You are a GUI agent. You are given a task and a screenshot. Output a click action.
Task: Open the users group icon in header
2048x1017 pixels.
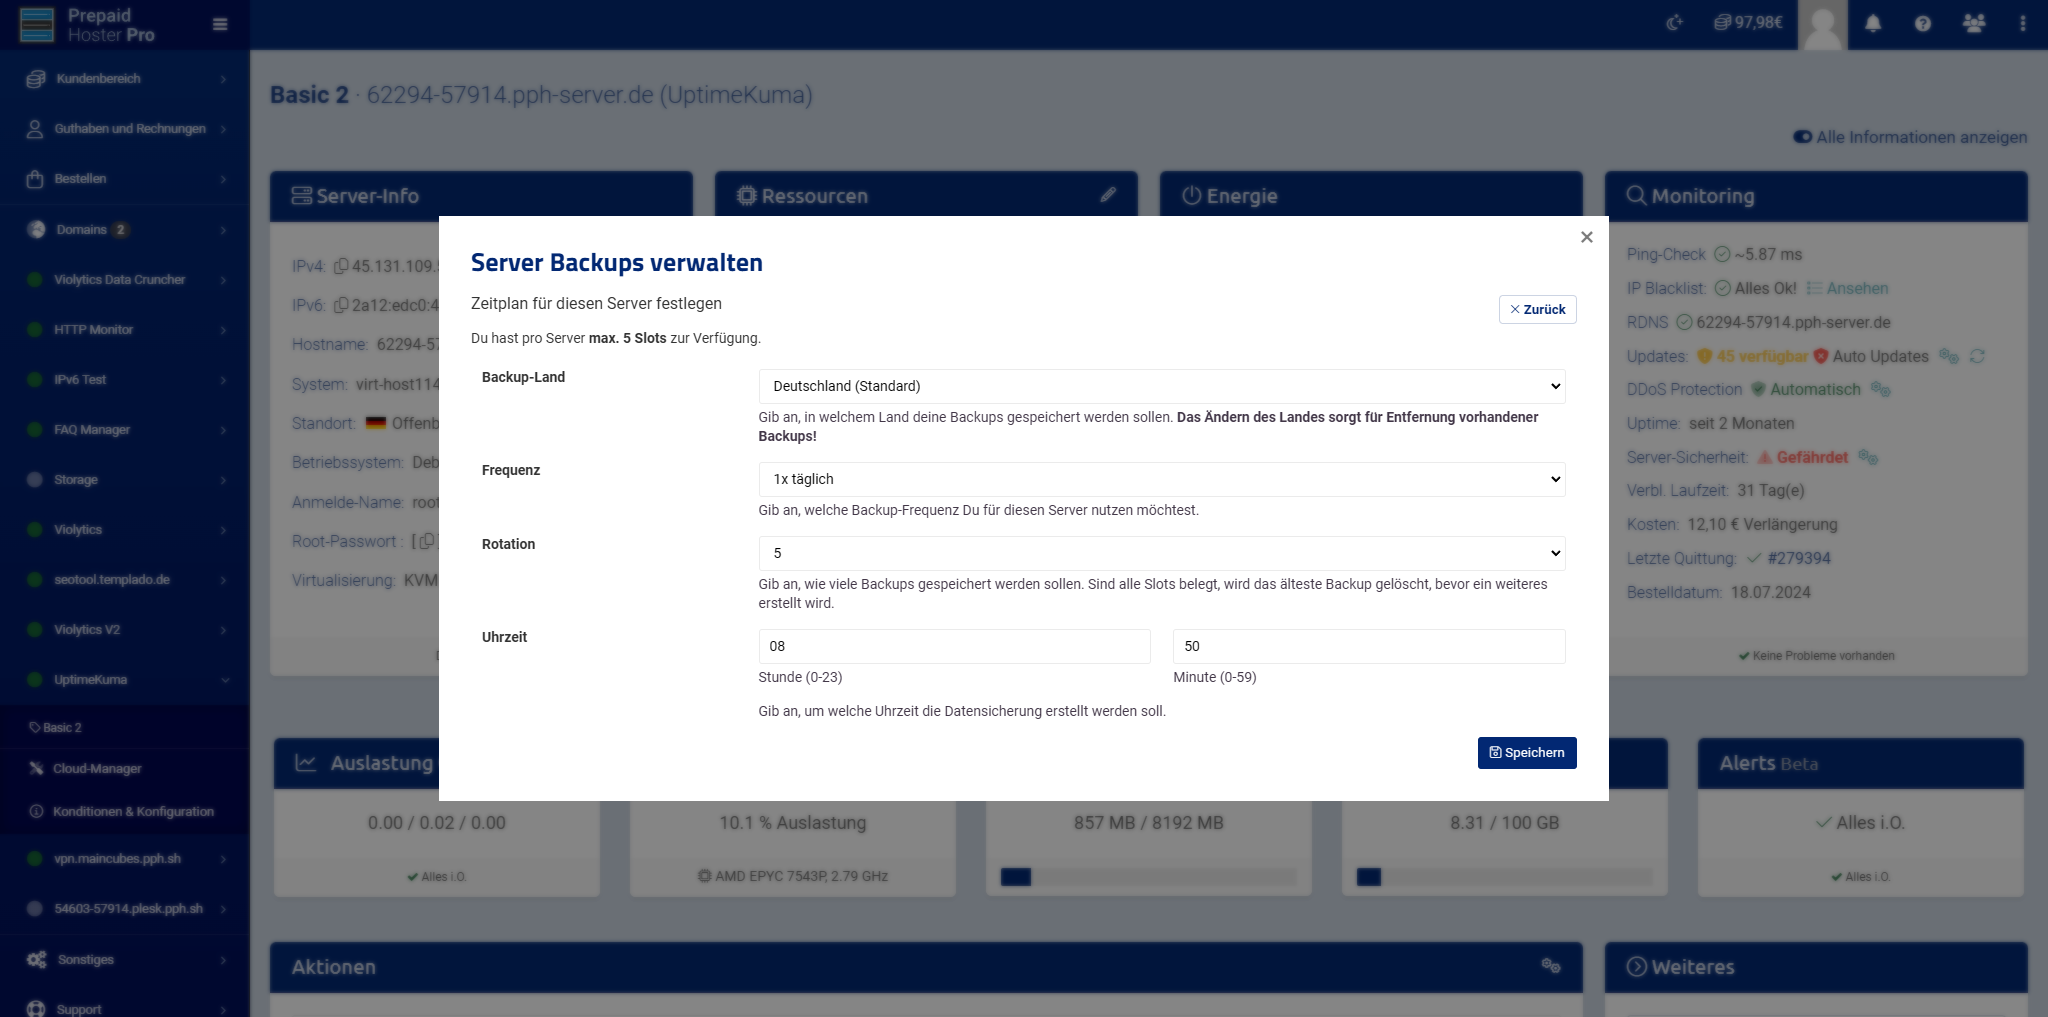[1973, 23]
